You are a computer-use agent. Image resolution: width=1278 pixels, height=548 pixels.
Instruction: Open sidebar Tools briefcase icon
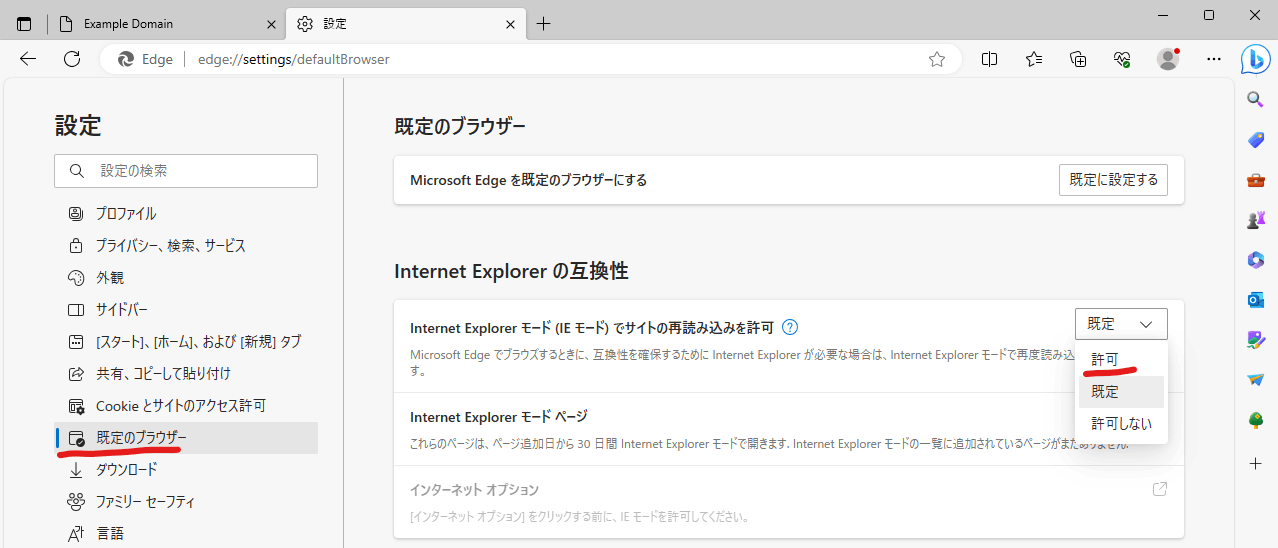1256,180
